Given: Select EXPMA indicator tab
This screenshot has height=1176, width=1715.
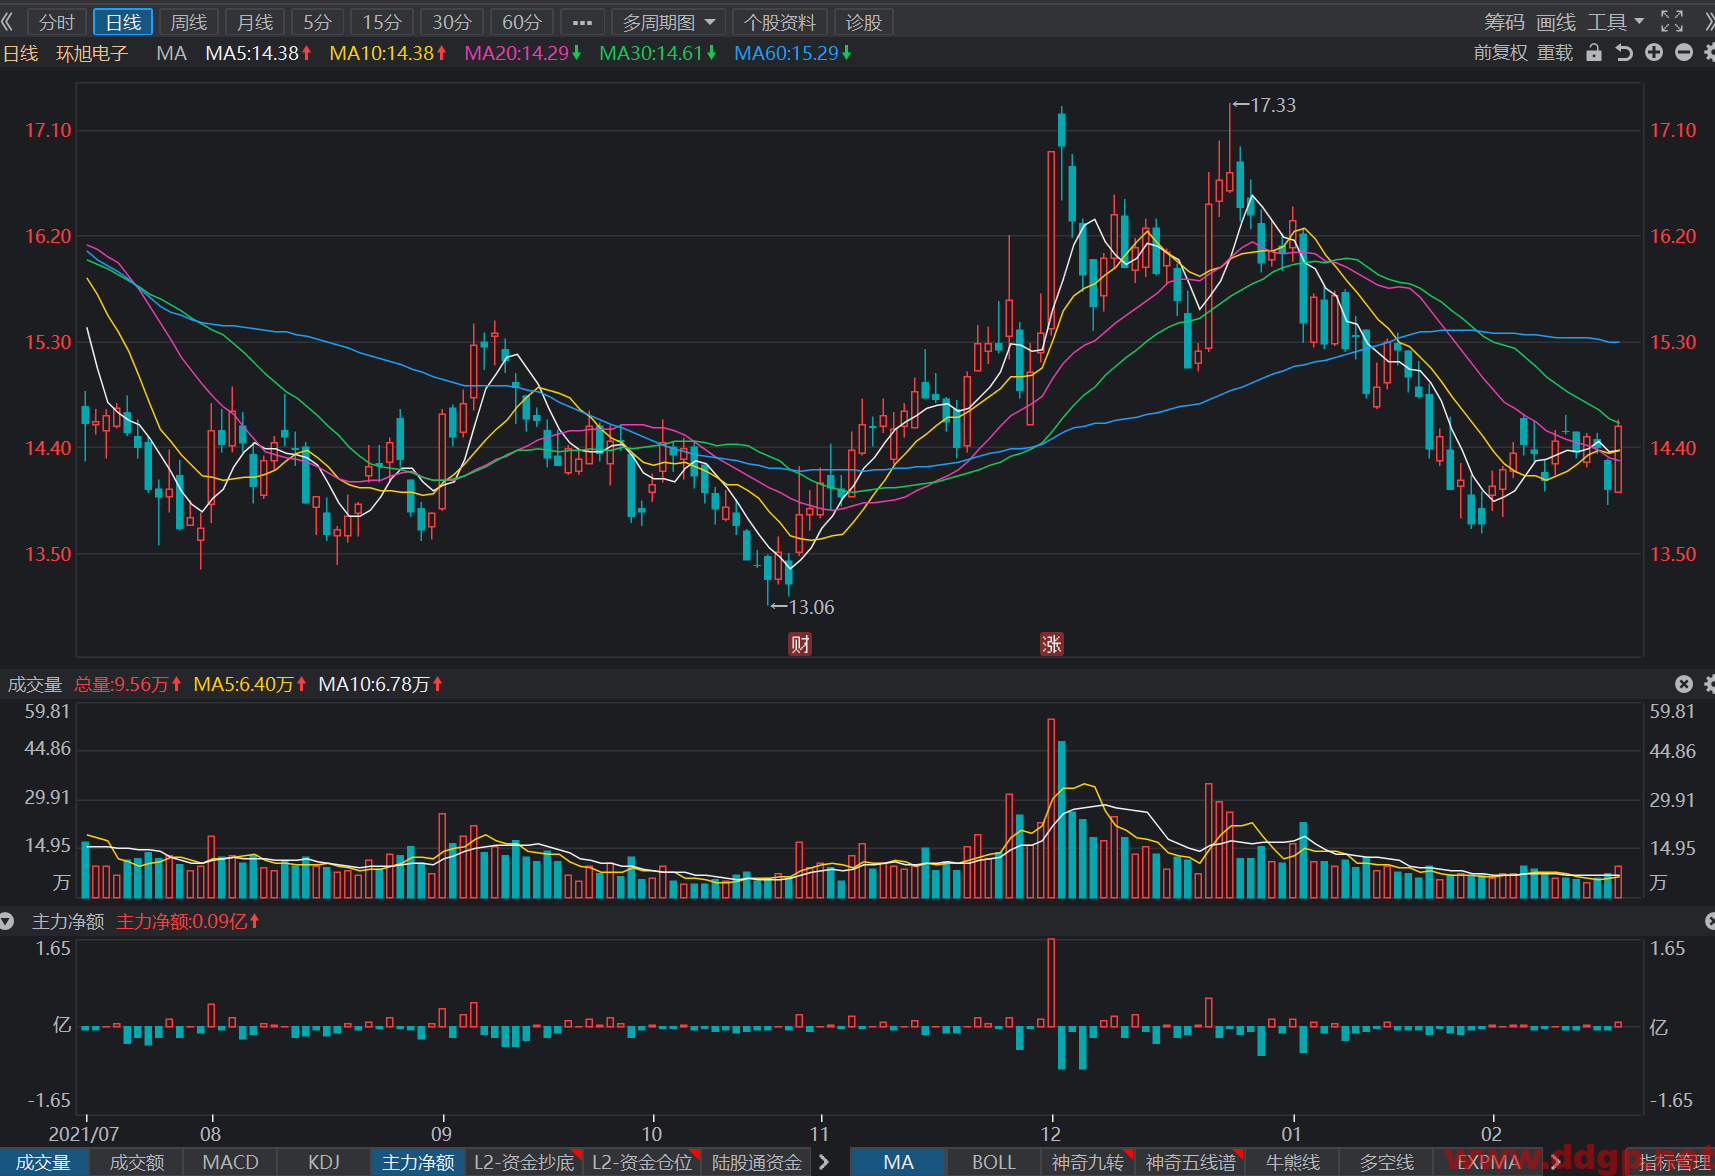Looking at the screenshot, I should (1488, 1162).
